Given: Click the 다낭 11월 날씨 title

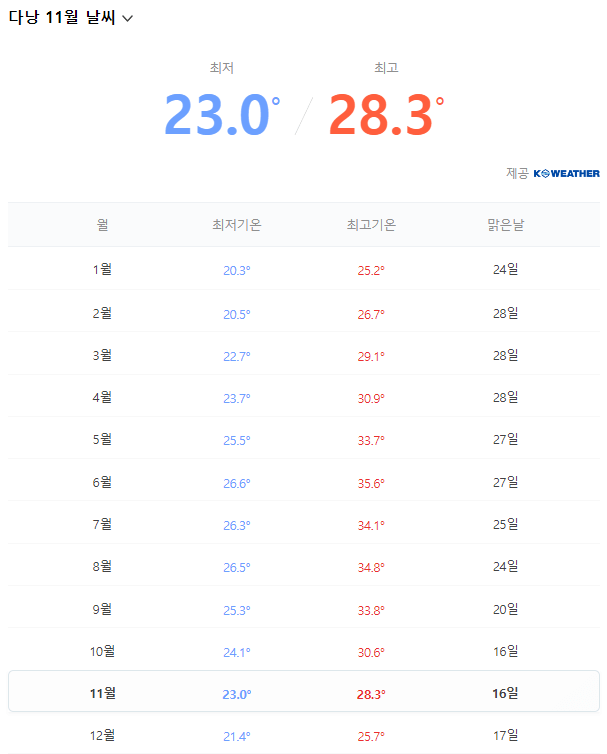Looking at the screenshot, I should point(62,17).
